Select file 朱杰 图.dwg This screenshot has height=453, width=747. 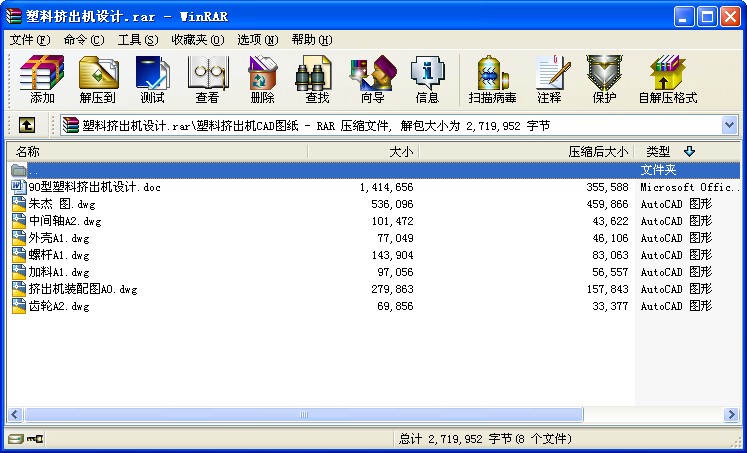(x=62, y=204)
